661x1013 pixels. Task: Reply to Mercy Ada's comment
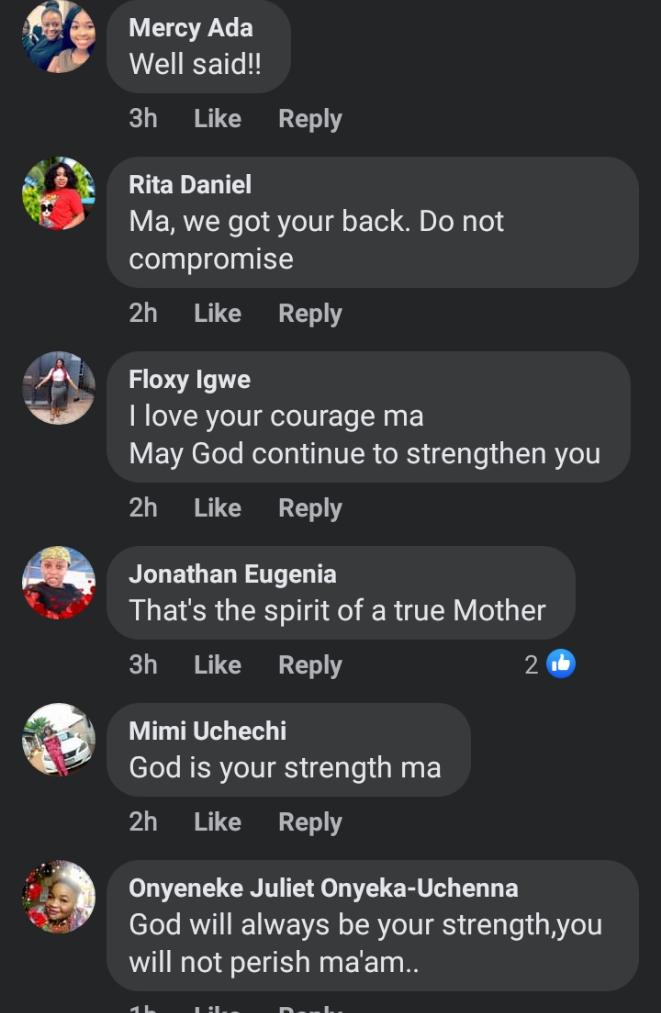(x=310, y=119)
